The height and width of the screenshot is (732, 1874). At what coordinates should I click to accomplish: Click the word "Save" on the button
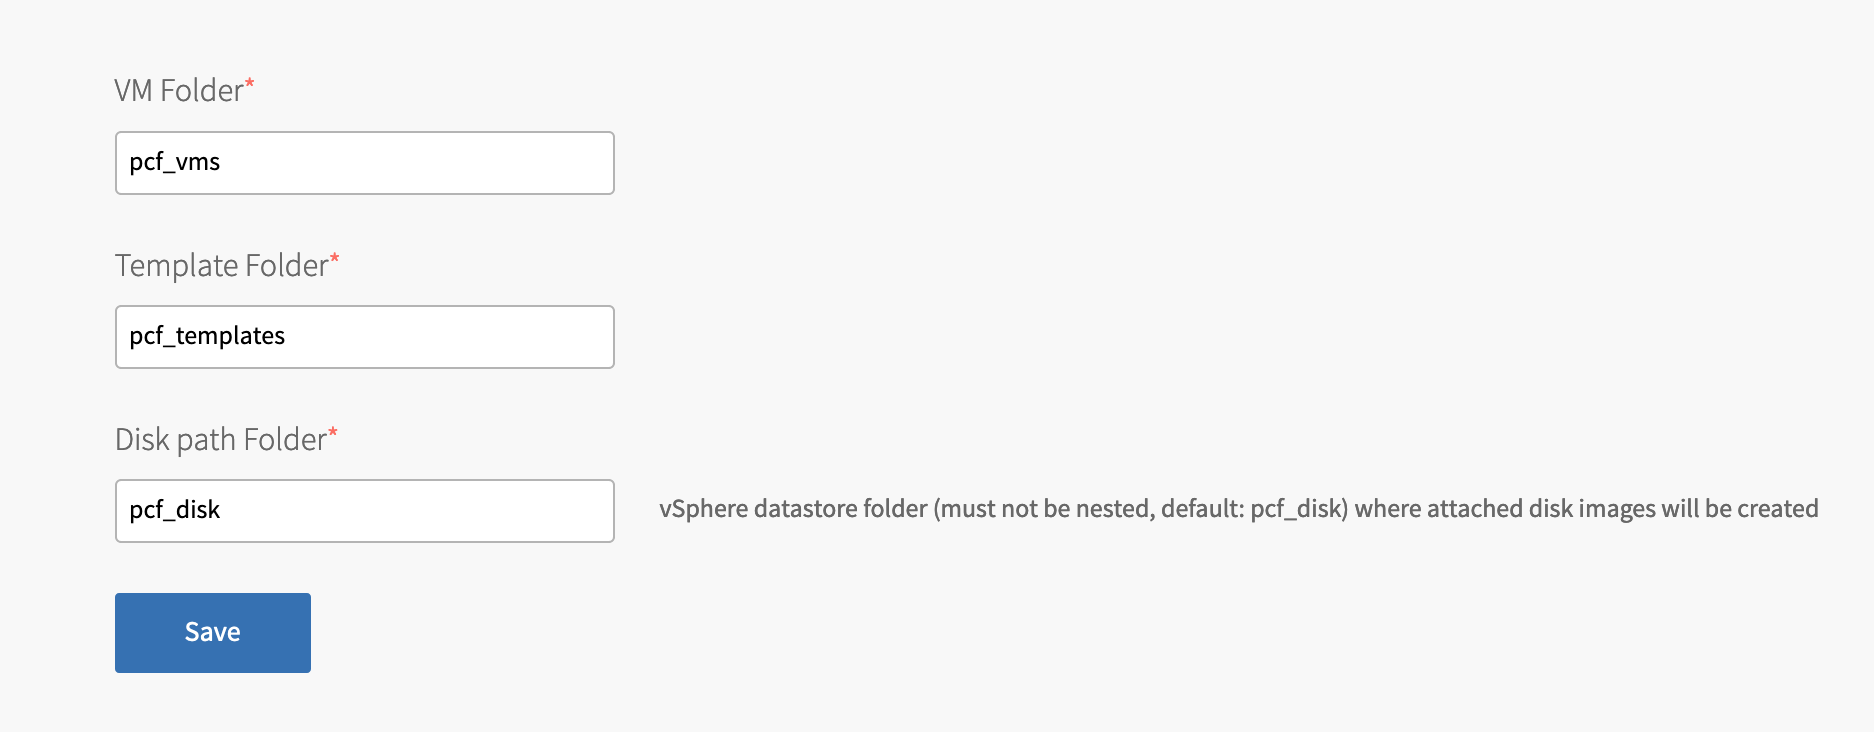click(x=213, y=632)
